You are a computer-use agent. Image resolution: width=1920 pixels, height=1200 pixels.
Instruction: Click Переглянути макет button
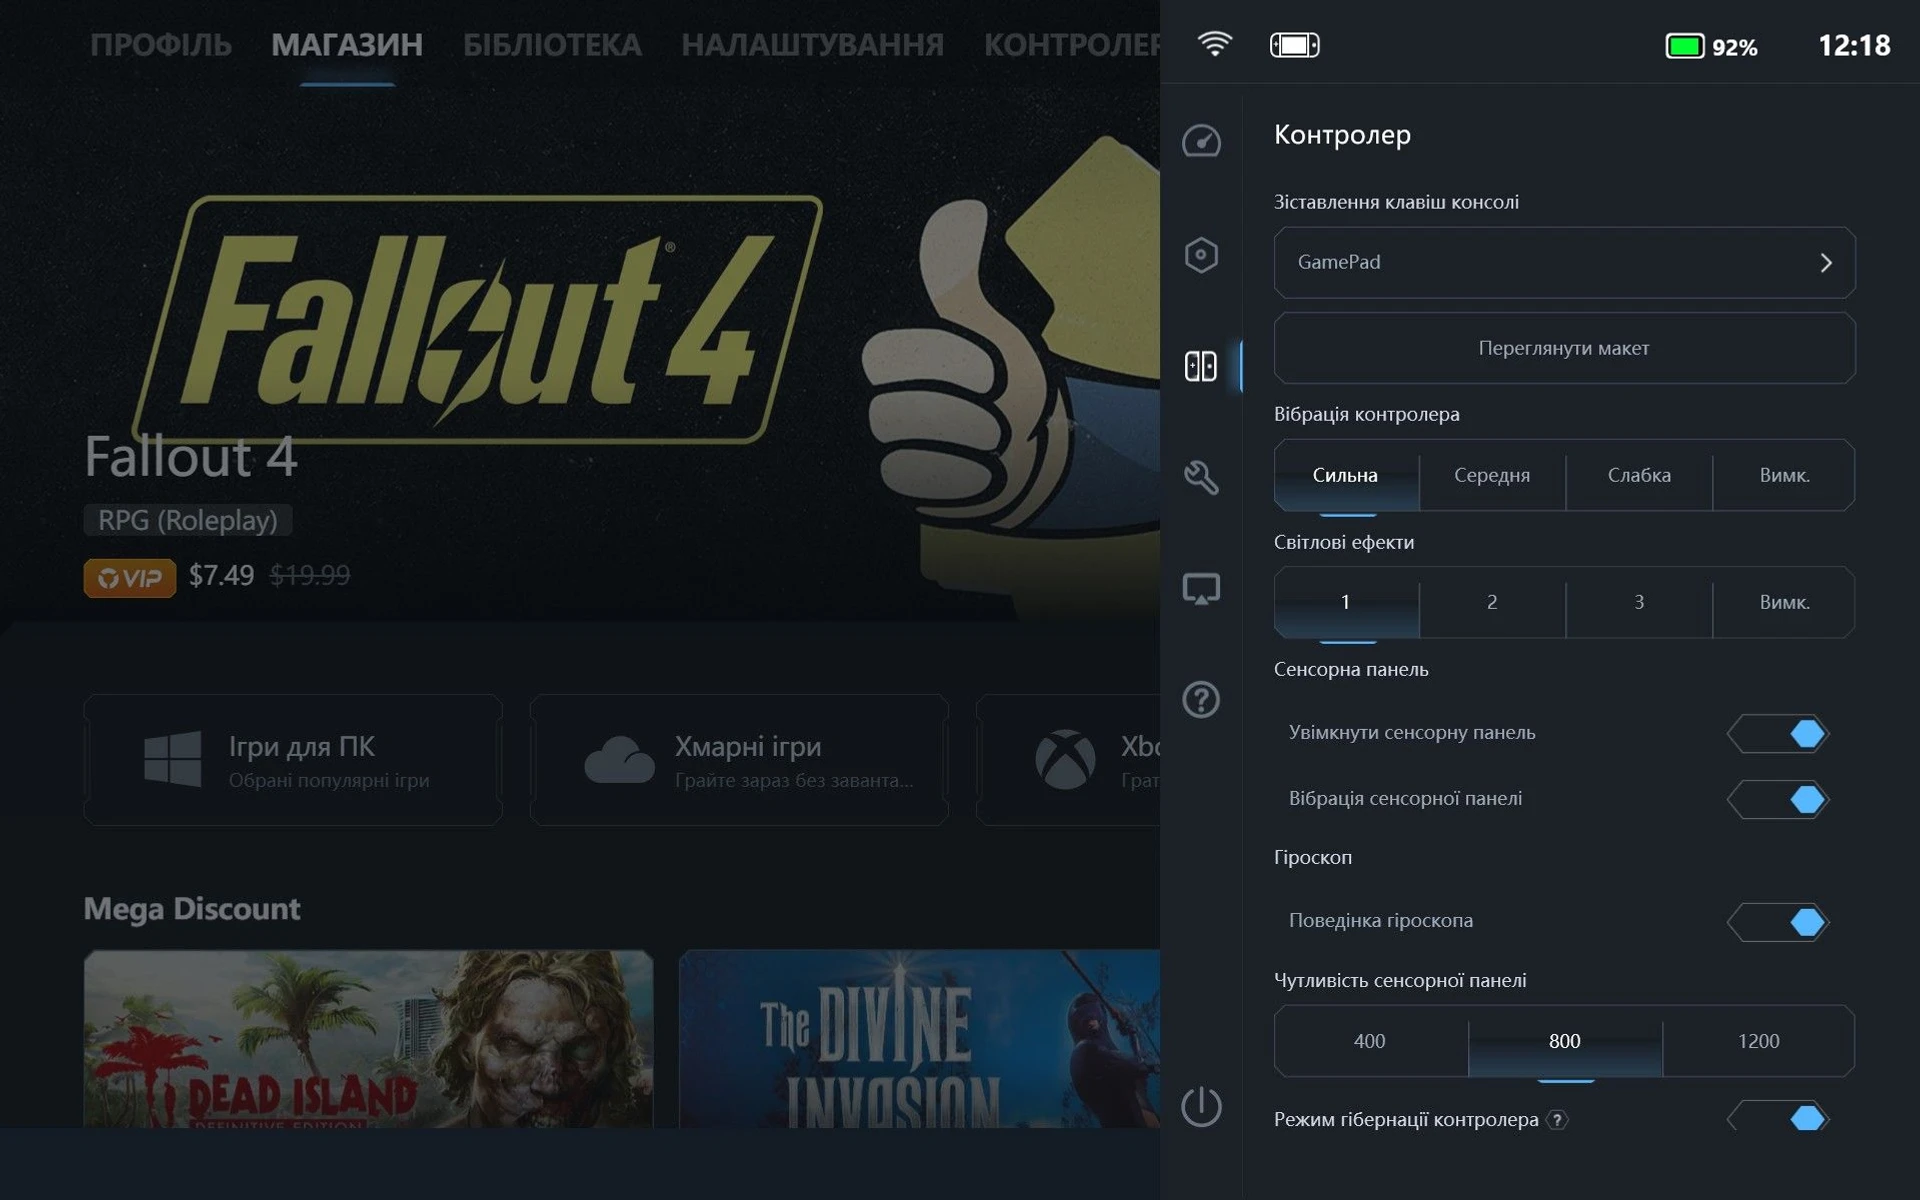[1564, 348]
